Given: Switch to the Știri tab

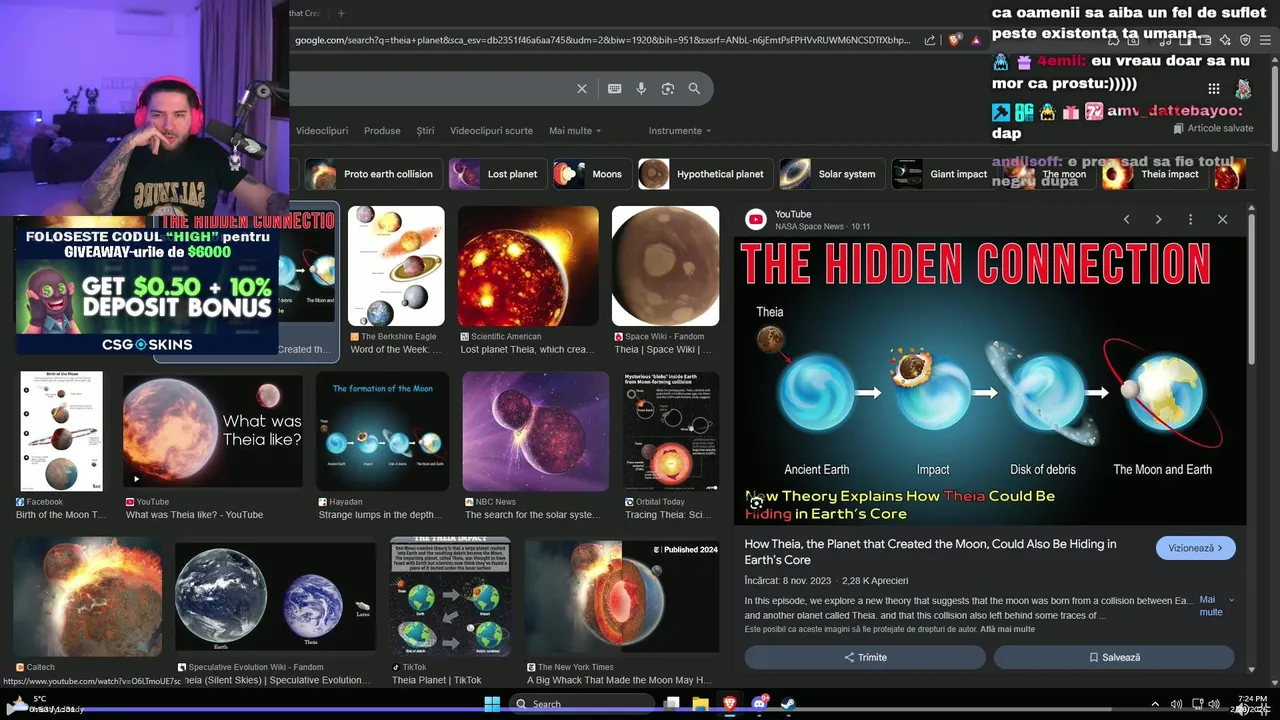Looking at the screenshot, I should coord(425,131).
